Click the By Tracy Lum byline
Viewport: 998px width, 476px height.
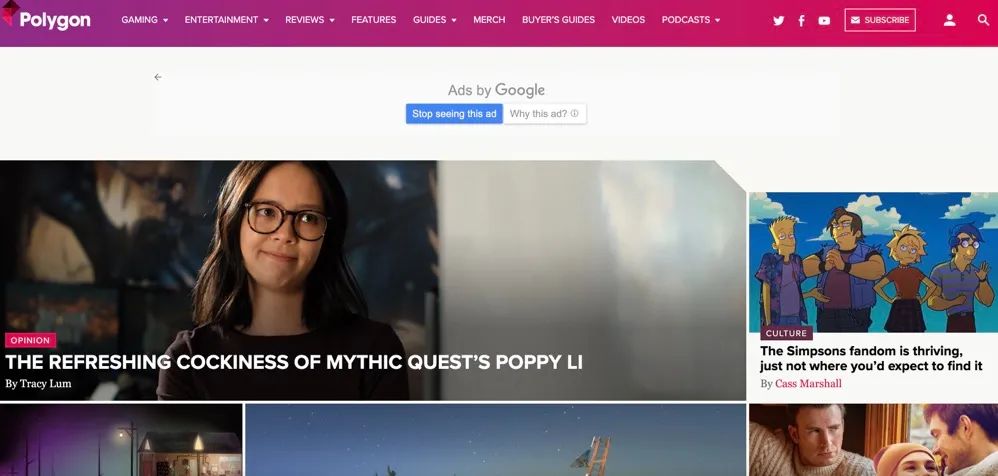point(38,384)
